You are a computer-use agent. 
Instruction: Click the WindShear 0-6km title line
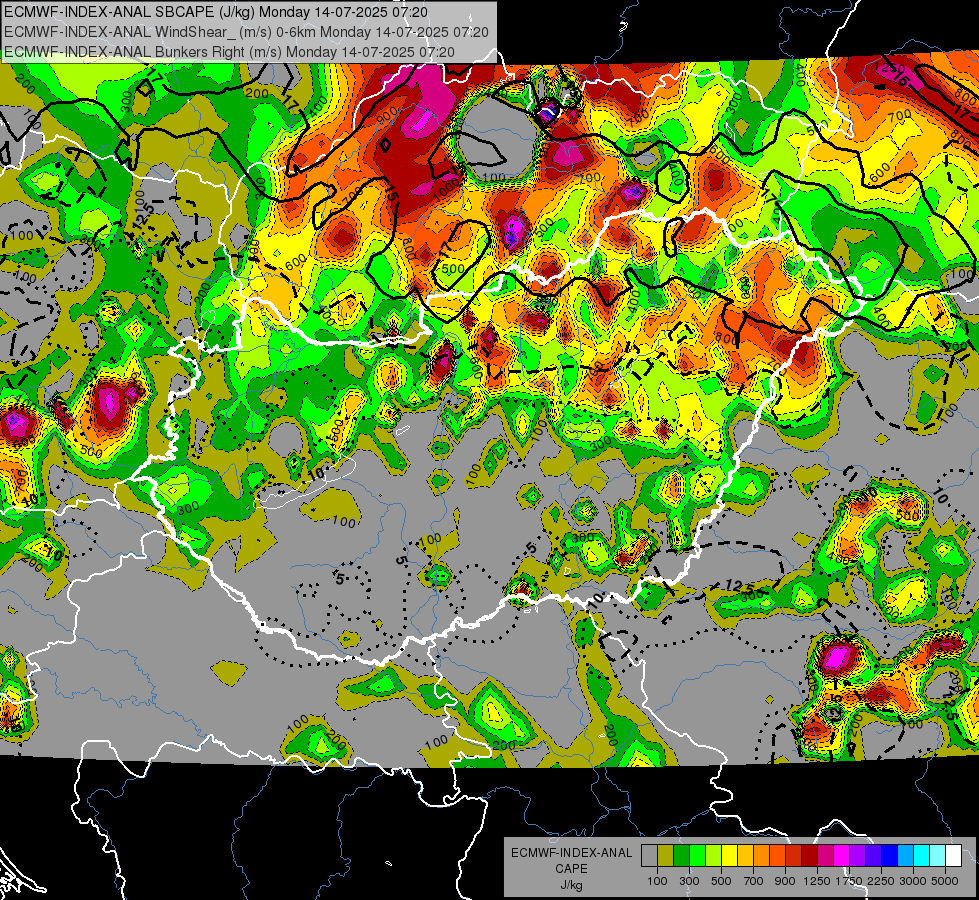tap(246, 32)
